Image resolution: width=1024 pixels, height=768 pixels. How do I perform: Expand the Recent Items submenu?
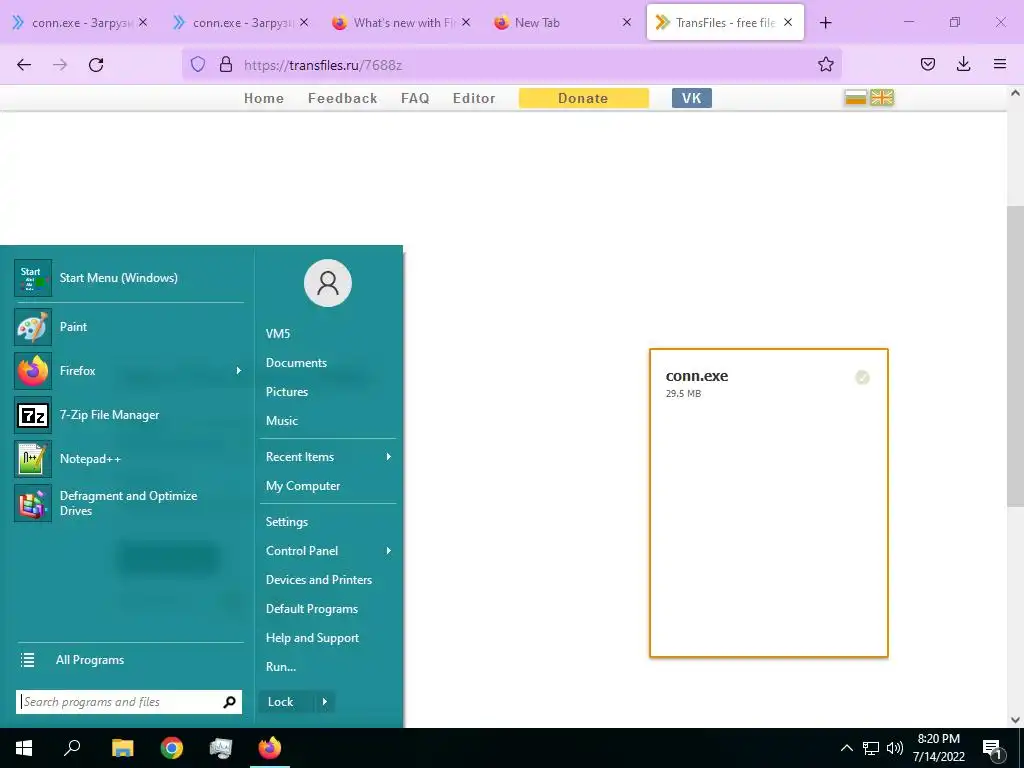pos(389,456)
